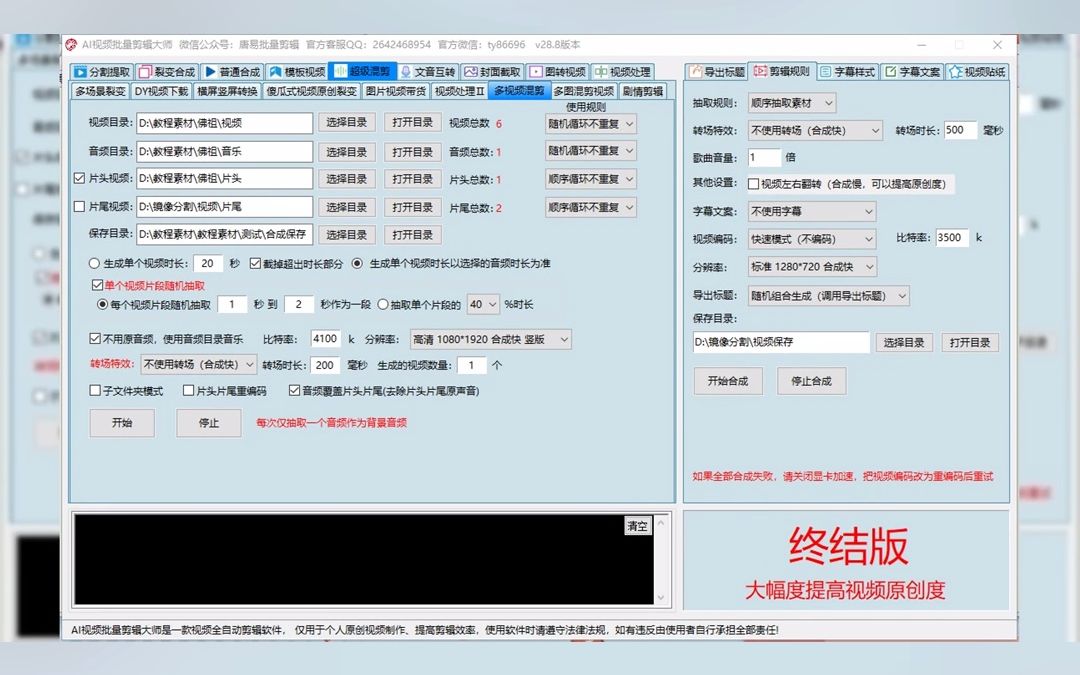
Task: Click the 开始合成 start button
Action: pyautogui.click(x=727, y=381)
